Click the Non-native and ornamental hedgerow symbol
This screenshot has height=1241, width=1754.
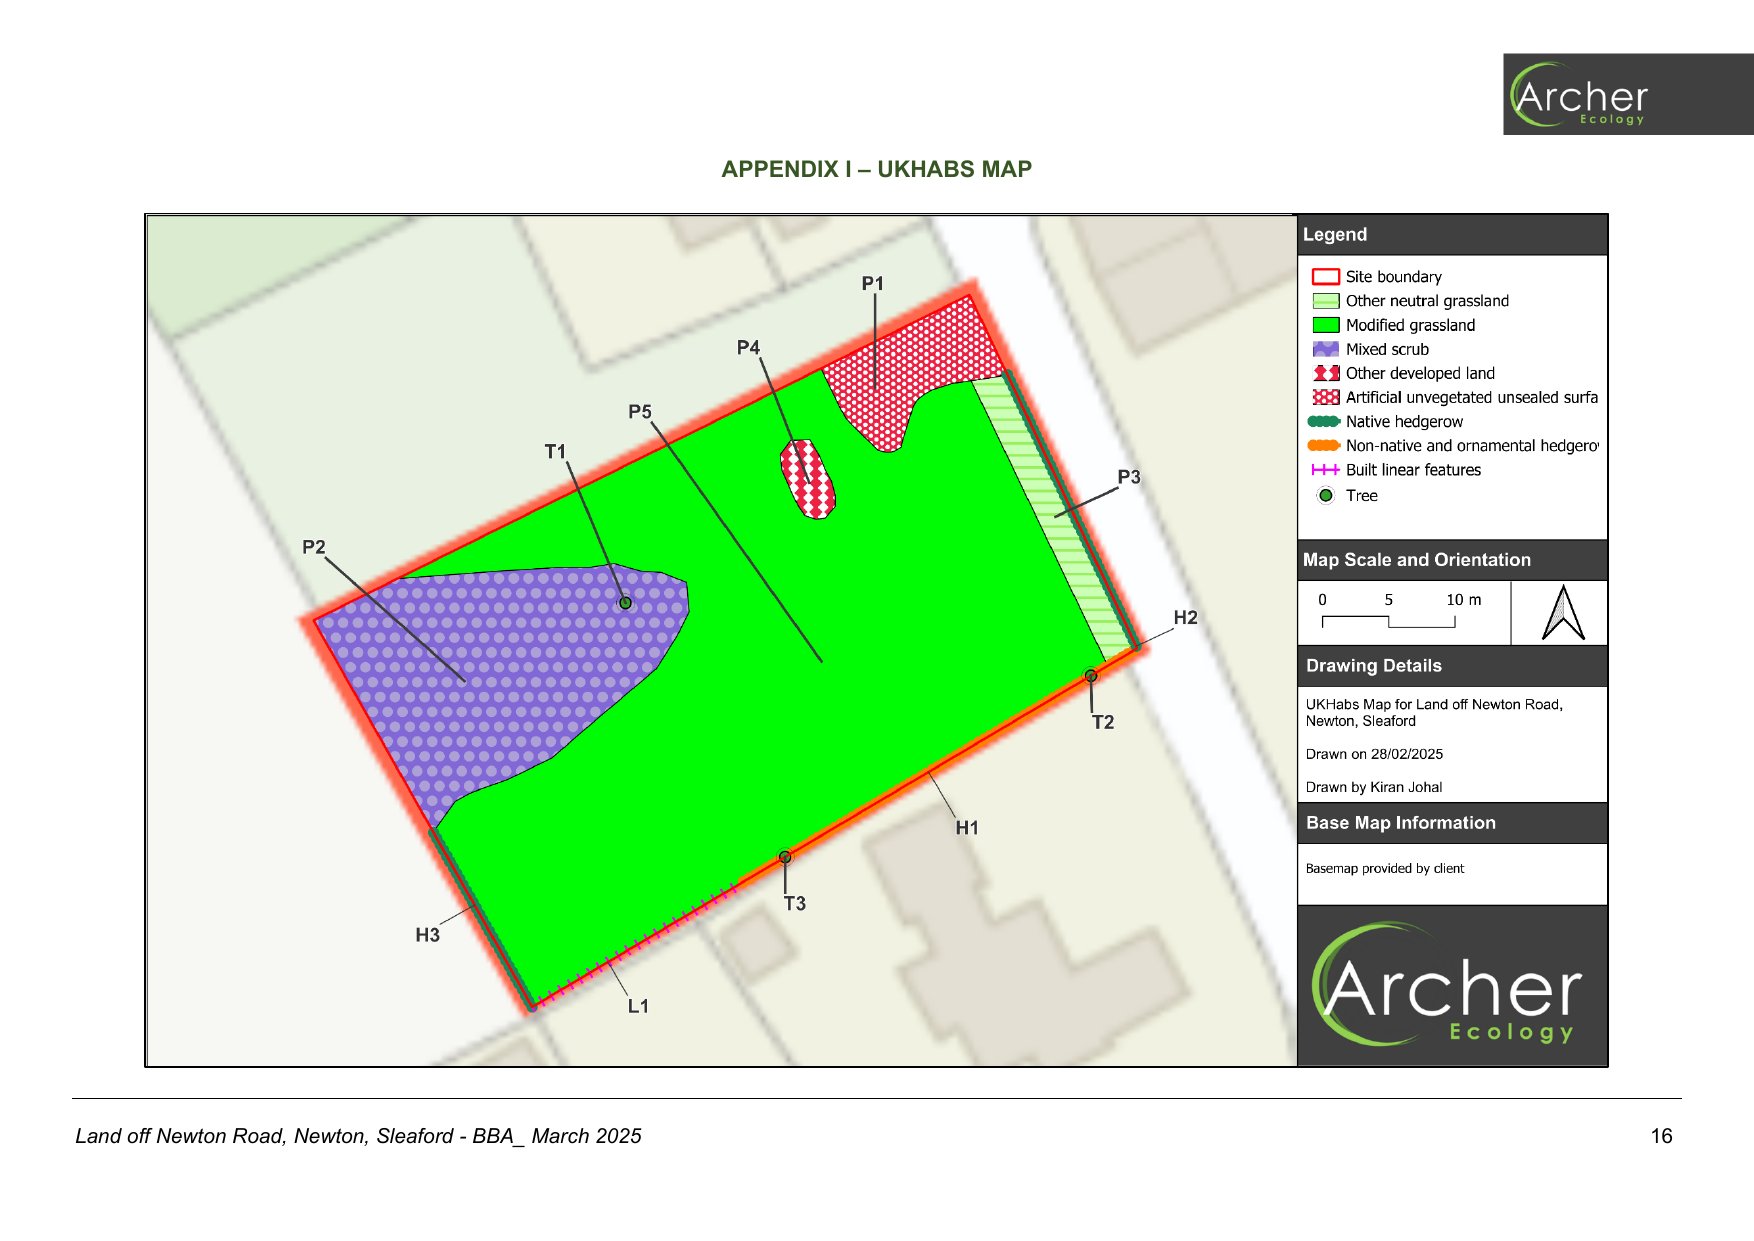click(1324, 446)
